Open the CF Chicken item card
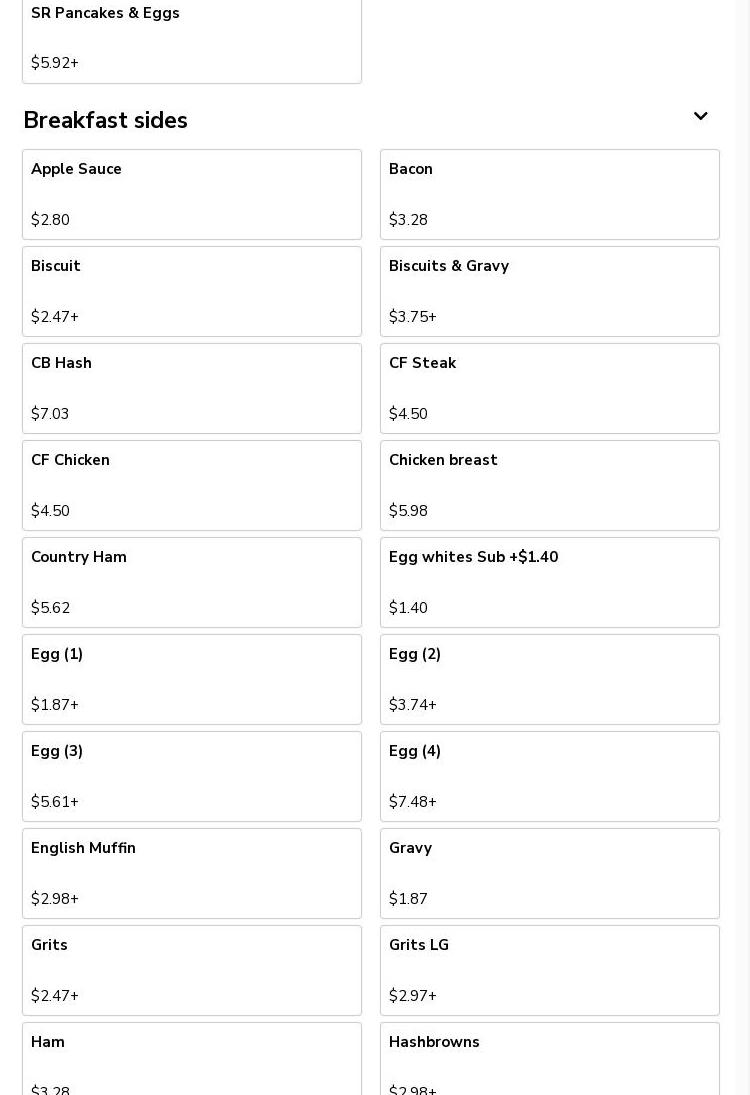The width and height of the screenshot is (750, 1095). [x=192, y=485]
